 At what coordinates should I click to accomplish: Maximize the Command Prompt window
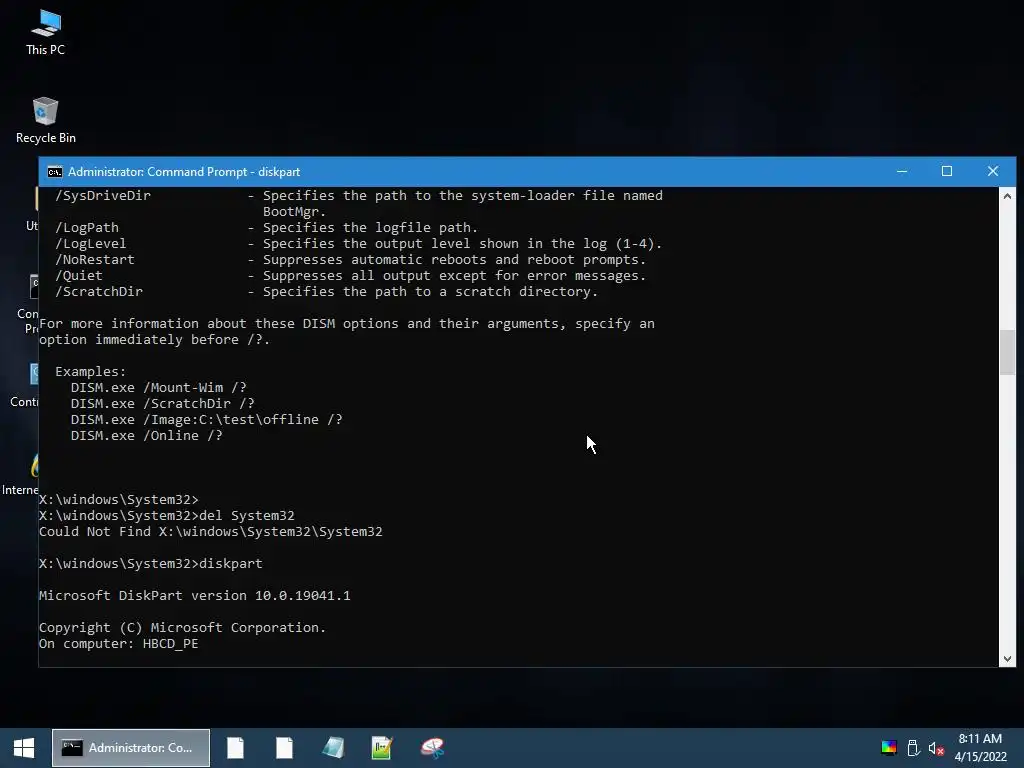[947, 171]
